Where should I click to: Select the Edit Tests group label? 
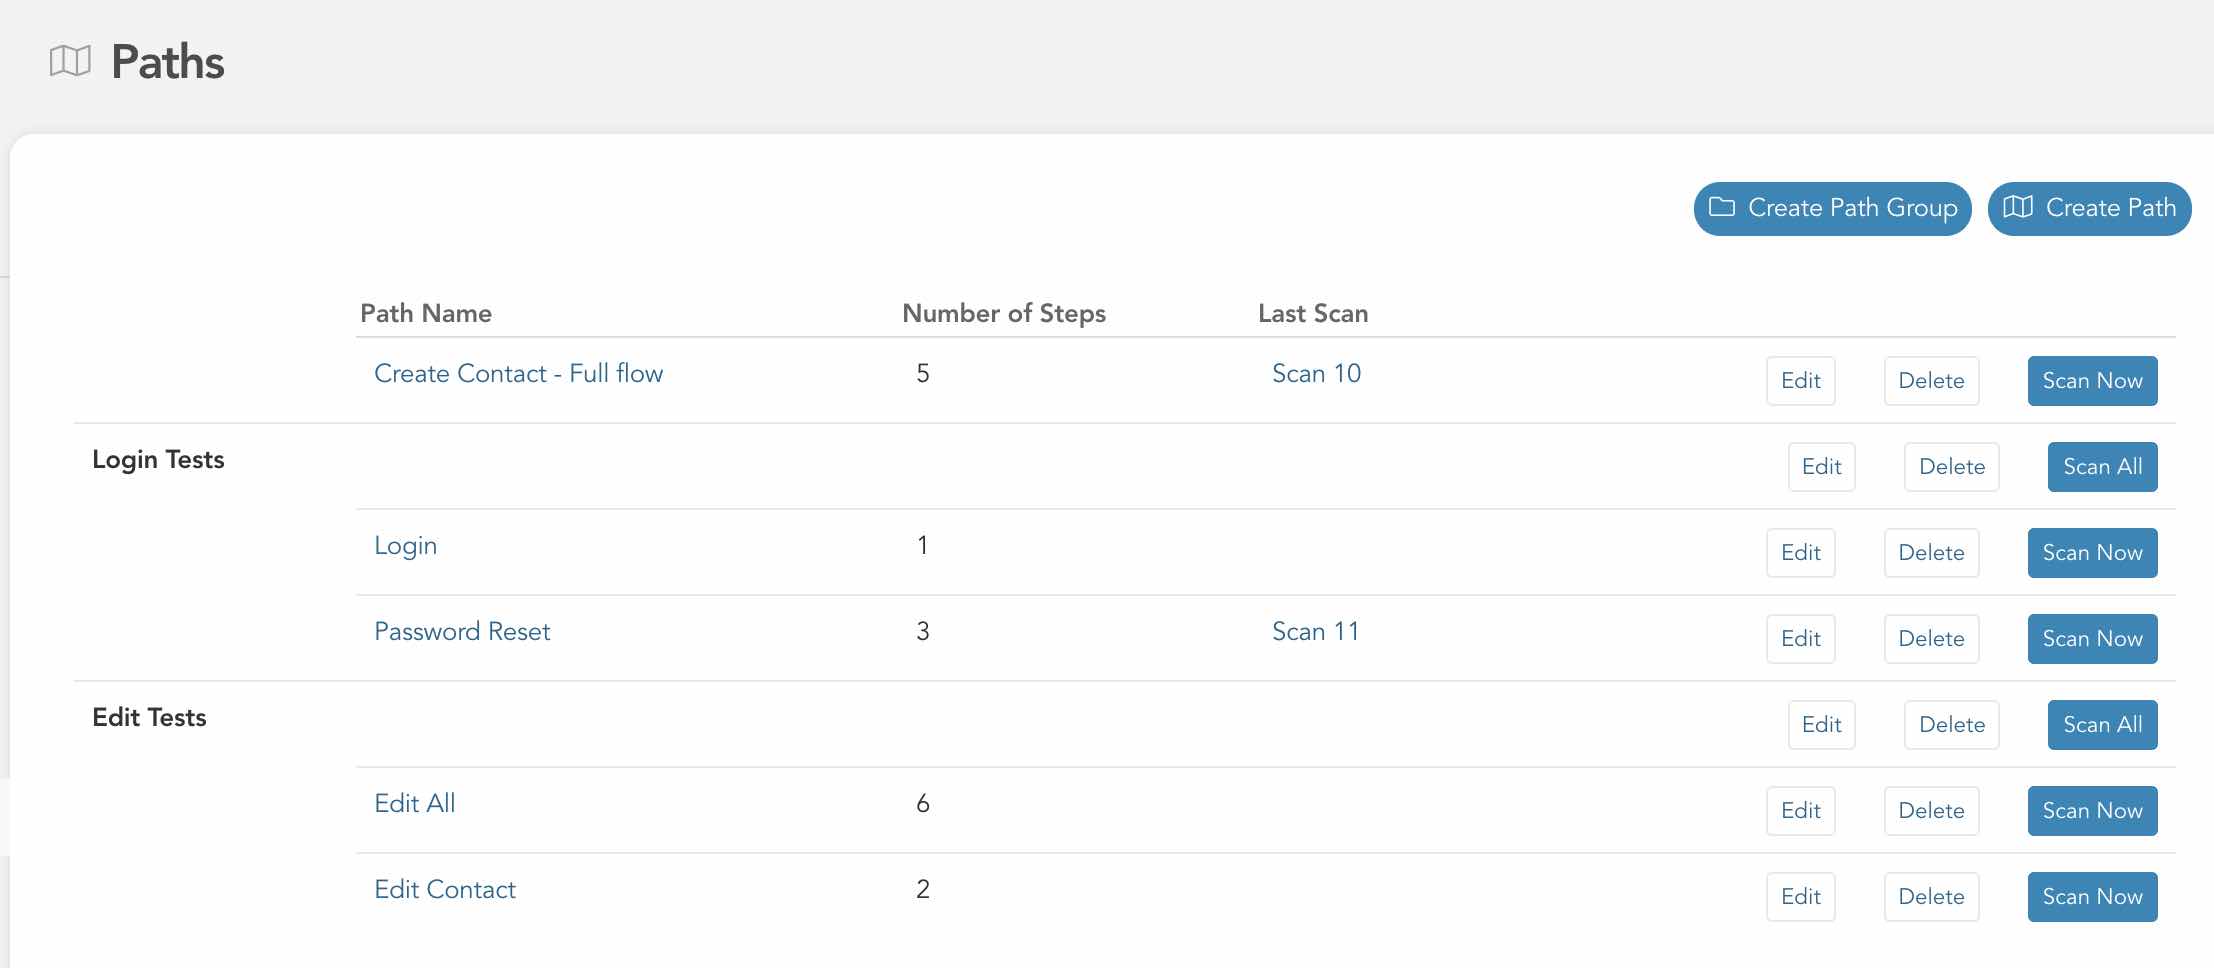pyautogui.click(x=149, y=717)
